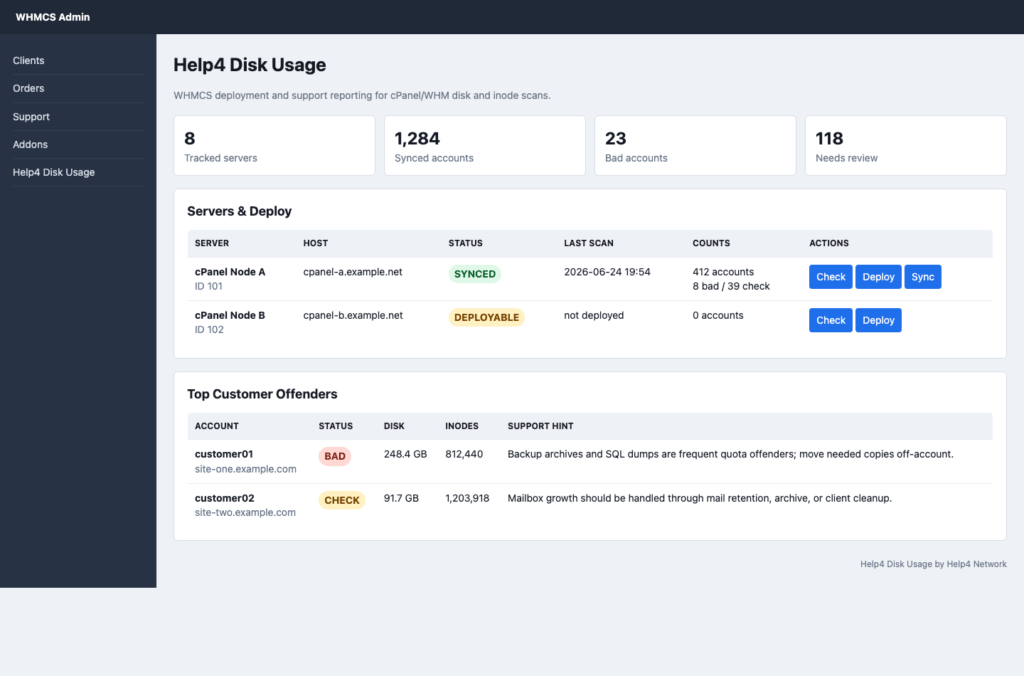
Task: Select the Needs review stat card
Action: tap(905, 146)
